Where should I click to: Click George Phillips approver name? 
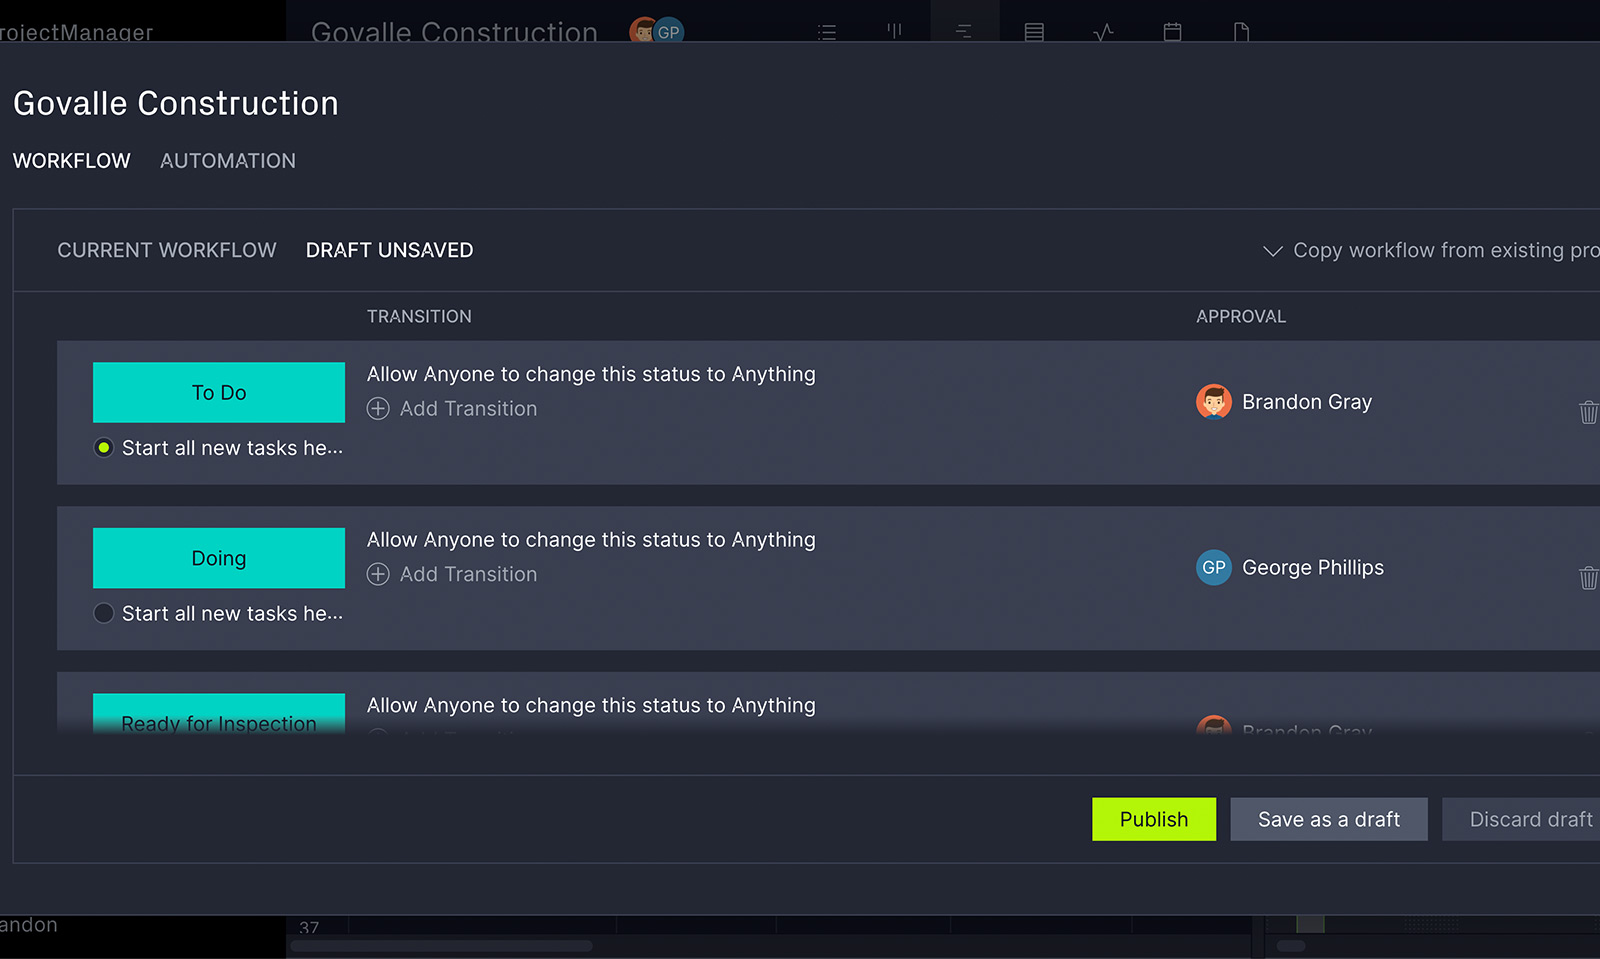click(1313, 567)
